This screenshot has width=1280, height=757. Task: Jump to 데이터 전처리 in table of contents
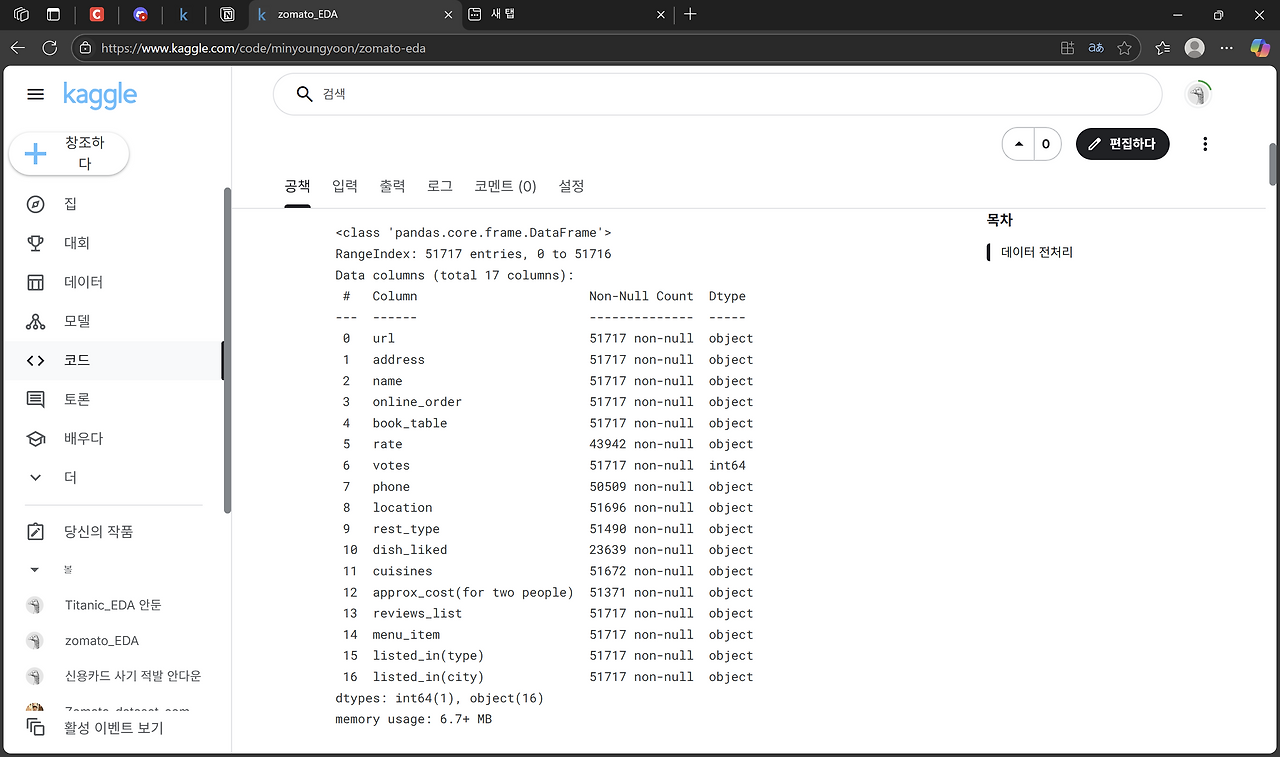point(1037,252)
